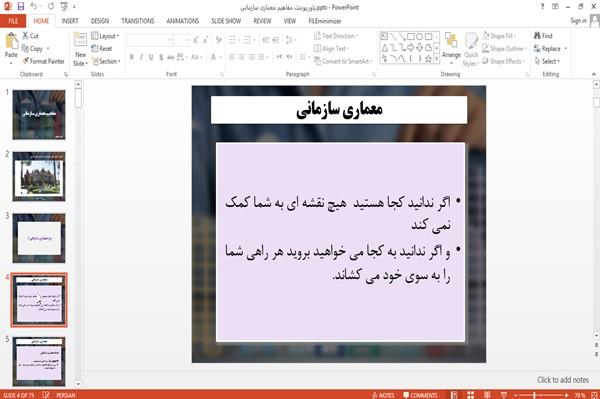Expand the Copy dropdown arrow
Viewport: 600px width, 399px height.
pyautogui.click(x=48, y=49)
